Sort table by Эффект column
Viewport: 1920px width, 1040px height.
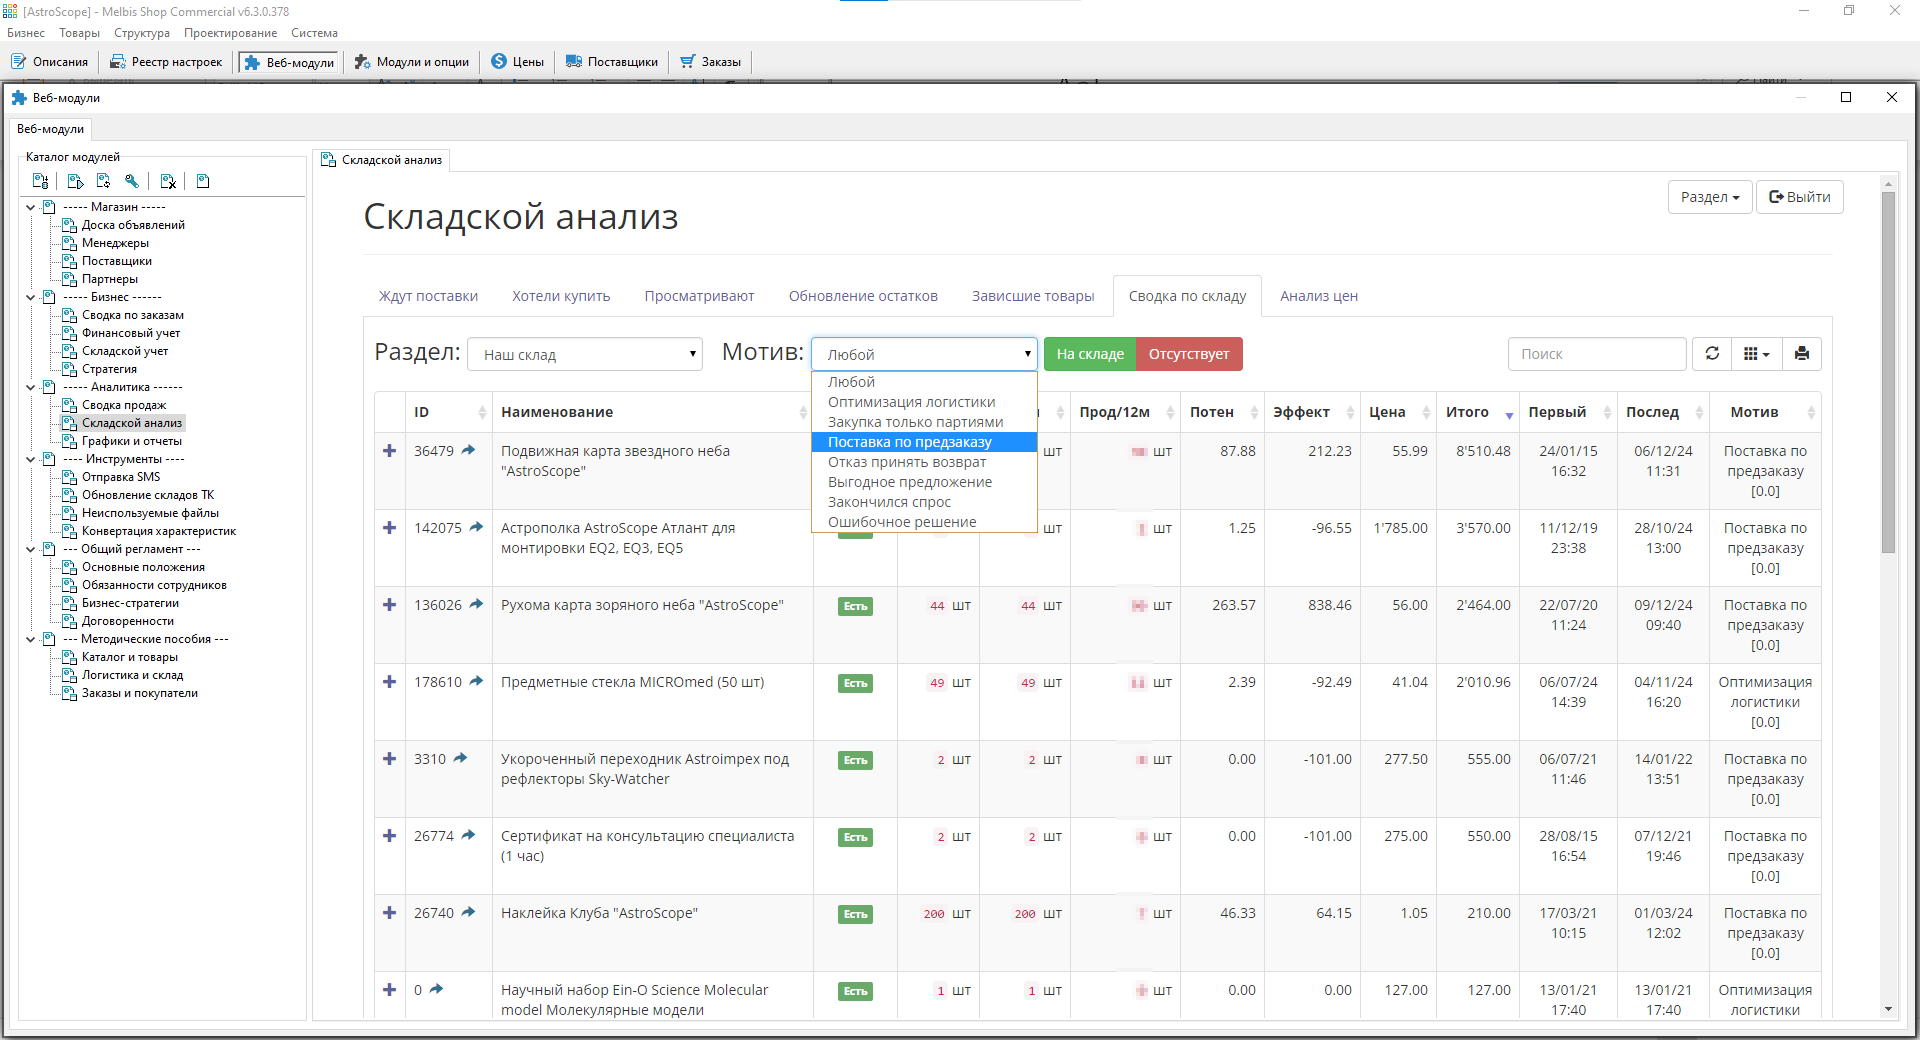[x=1312, y=412]
